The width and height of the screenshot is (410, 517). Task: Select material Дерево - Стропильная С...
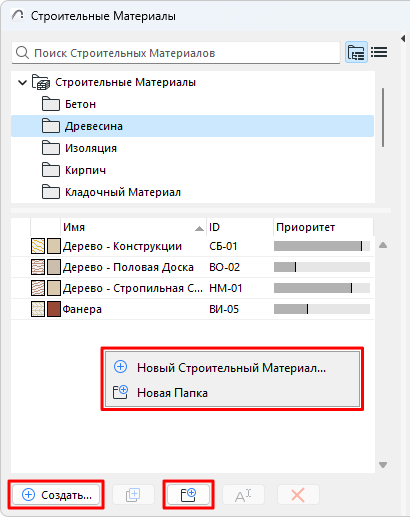(133, 288)
